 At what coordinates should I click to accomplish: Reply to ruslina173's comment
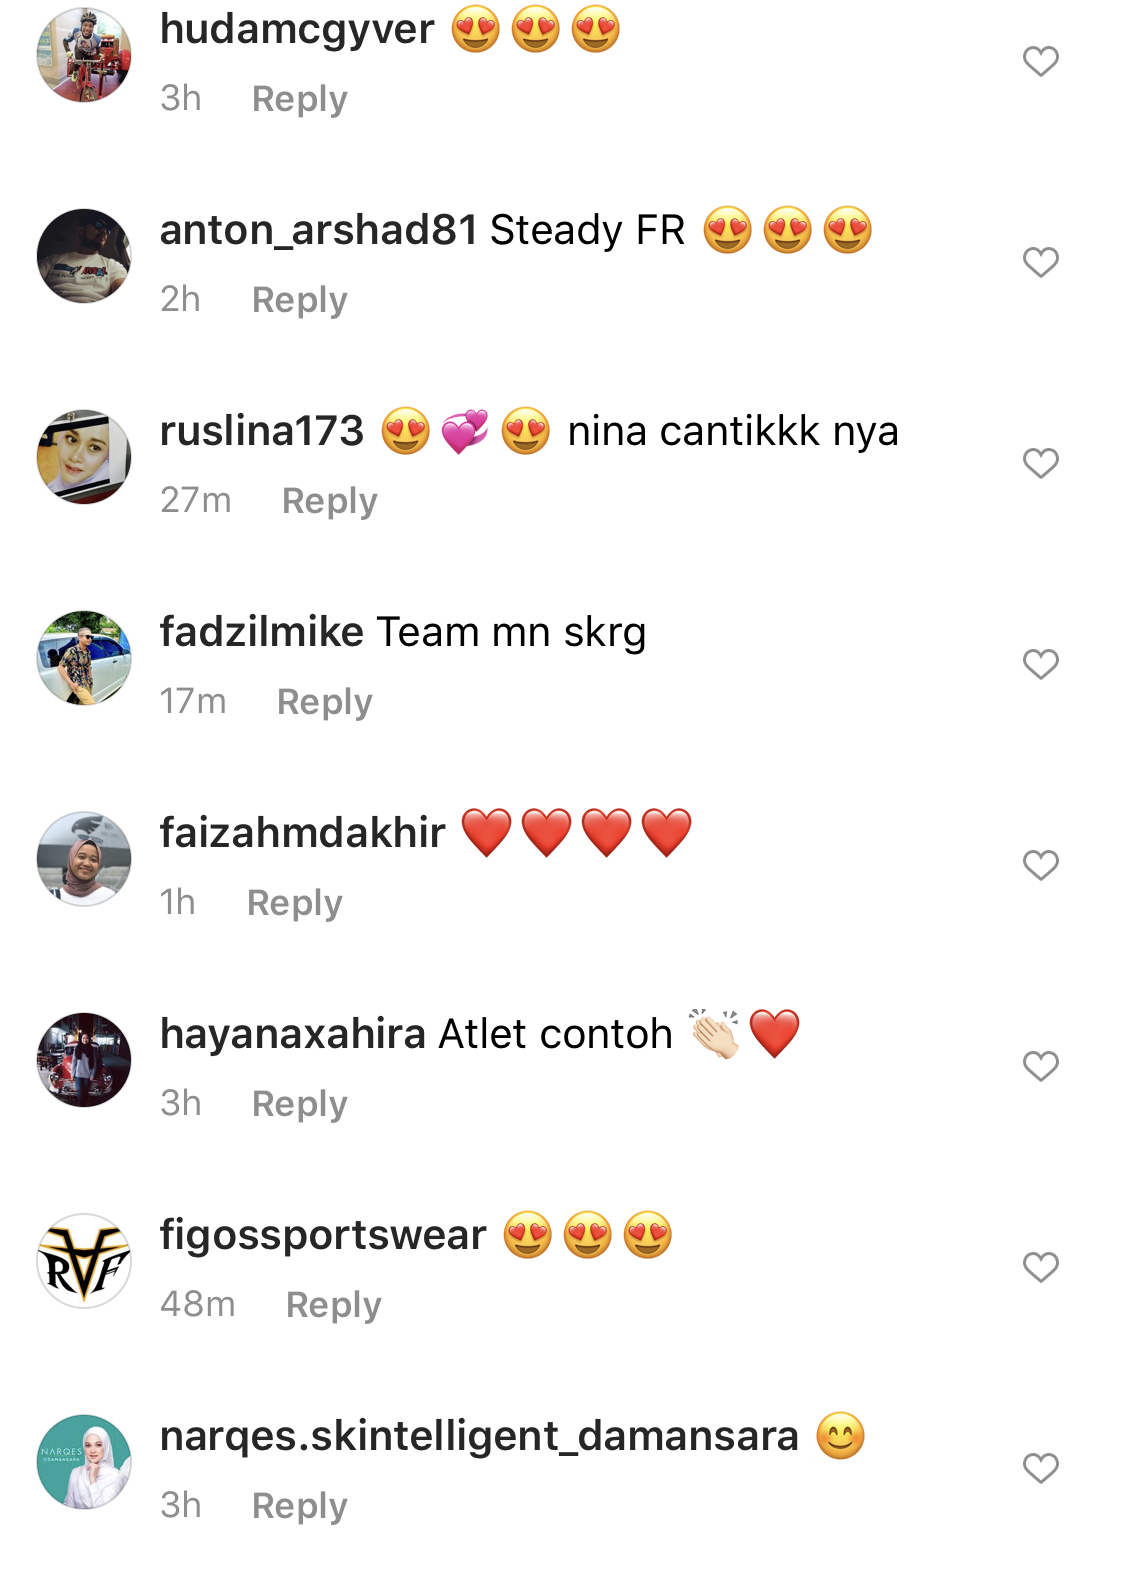pos(329,501)
